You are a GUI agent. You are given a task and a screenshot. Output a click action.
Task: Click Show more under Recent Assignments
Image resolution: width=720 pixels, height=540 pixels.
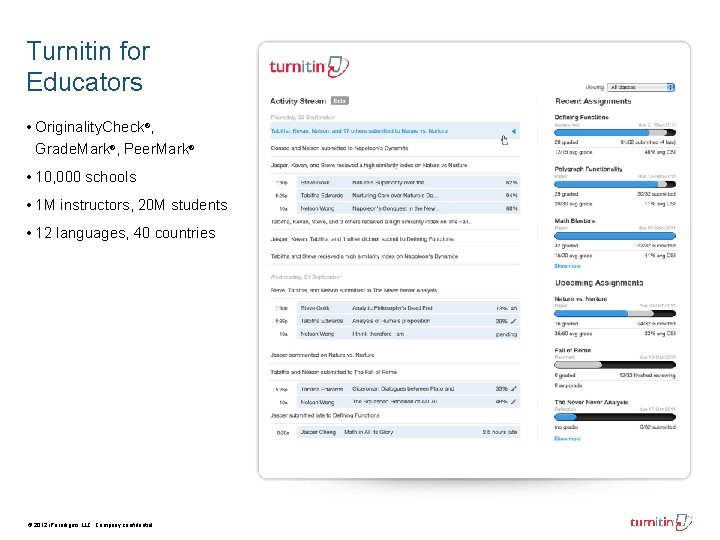[x=567, y=266]
